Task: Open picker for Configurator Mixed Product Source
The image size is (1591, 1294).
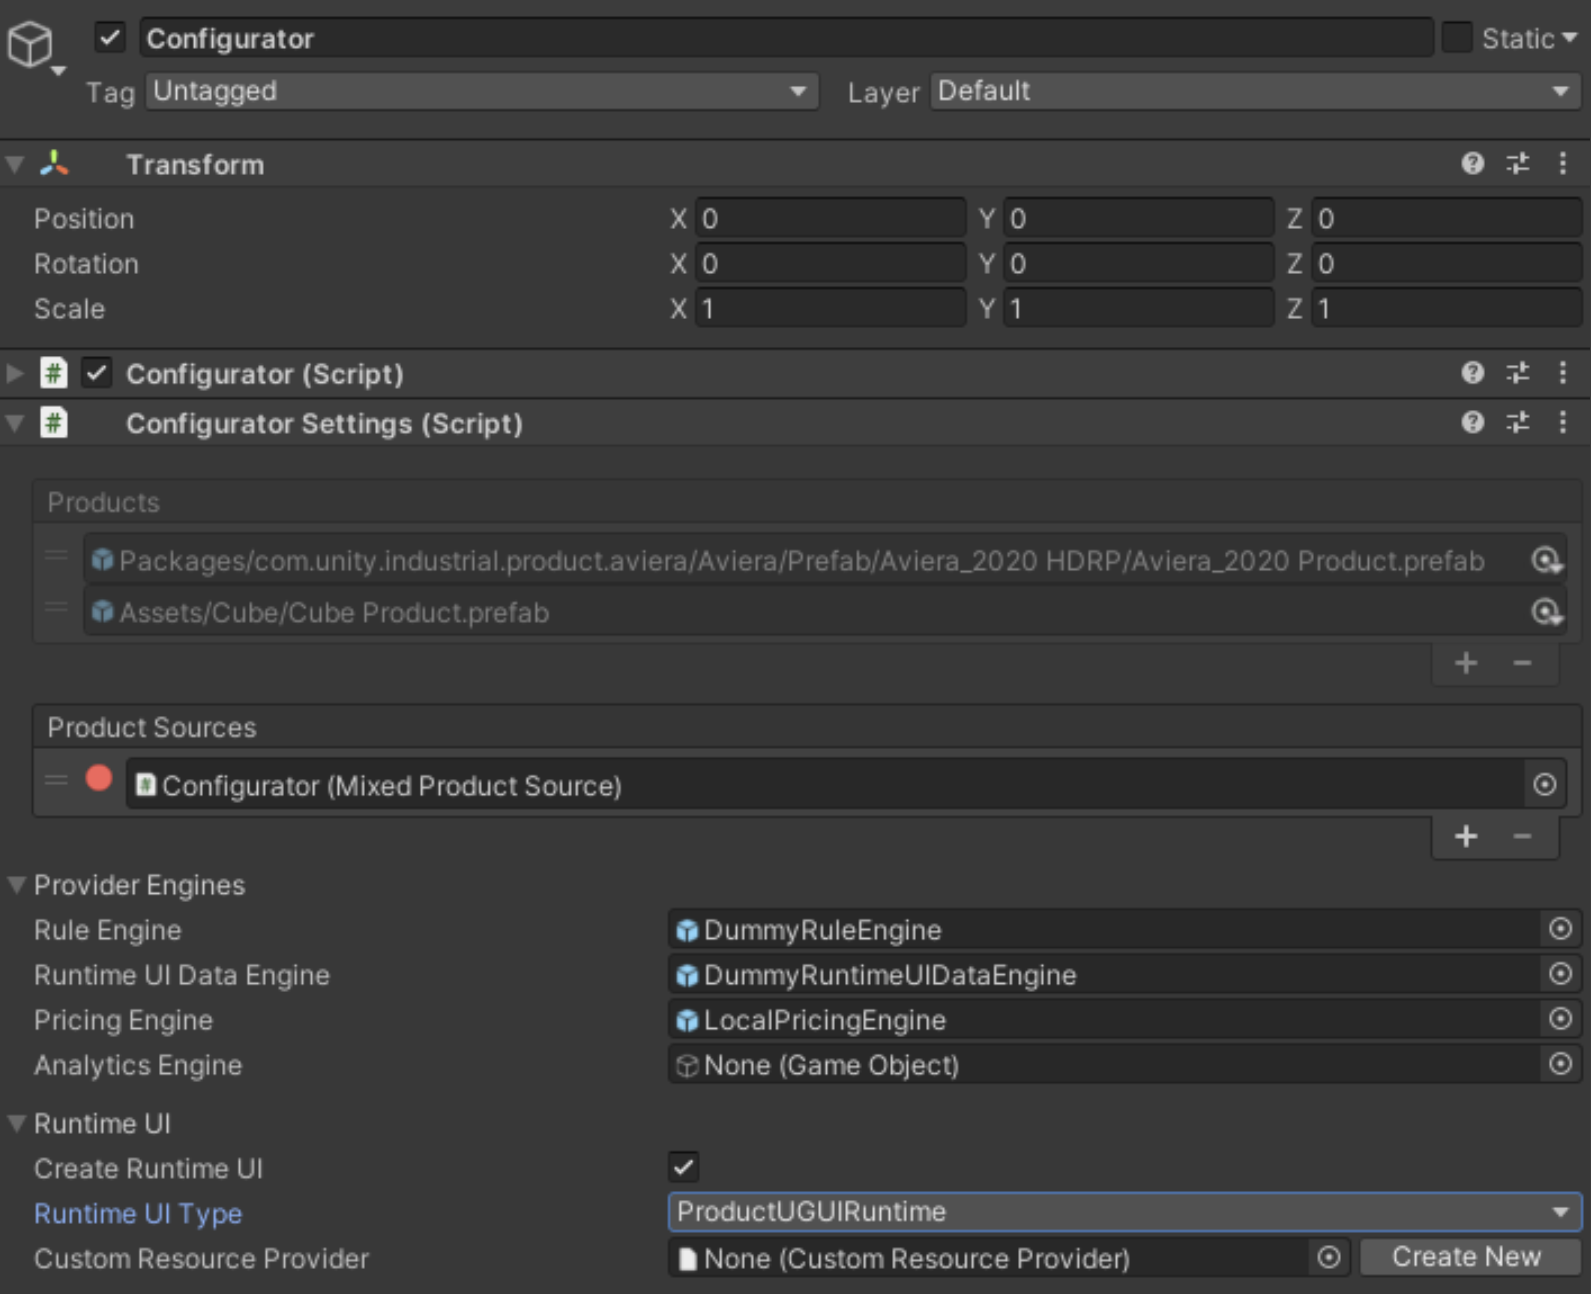Action: [x=1545, y=785]
